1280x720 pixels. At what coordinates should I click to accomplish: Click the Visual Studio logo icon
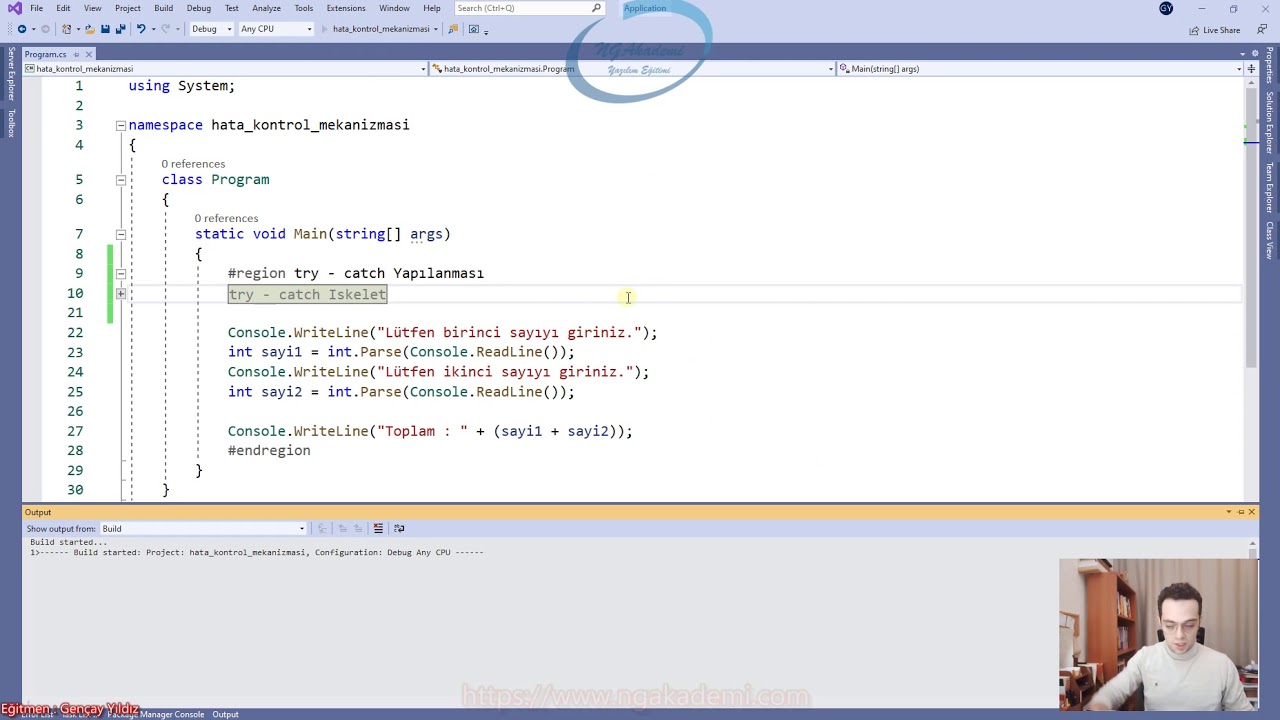pyautogui.click(x=14, y=8)
